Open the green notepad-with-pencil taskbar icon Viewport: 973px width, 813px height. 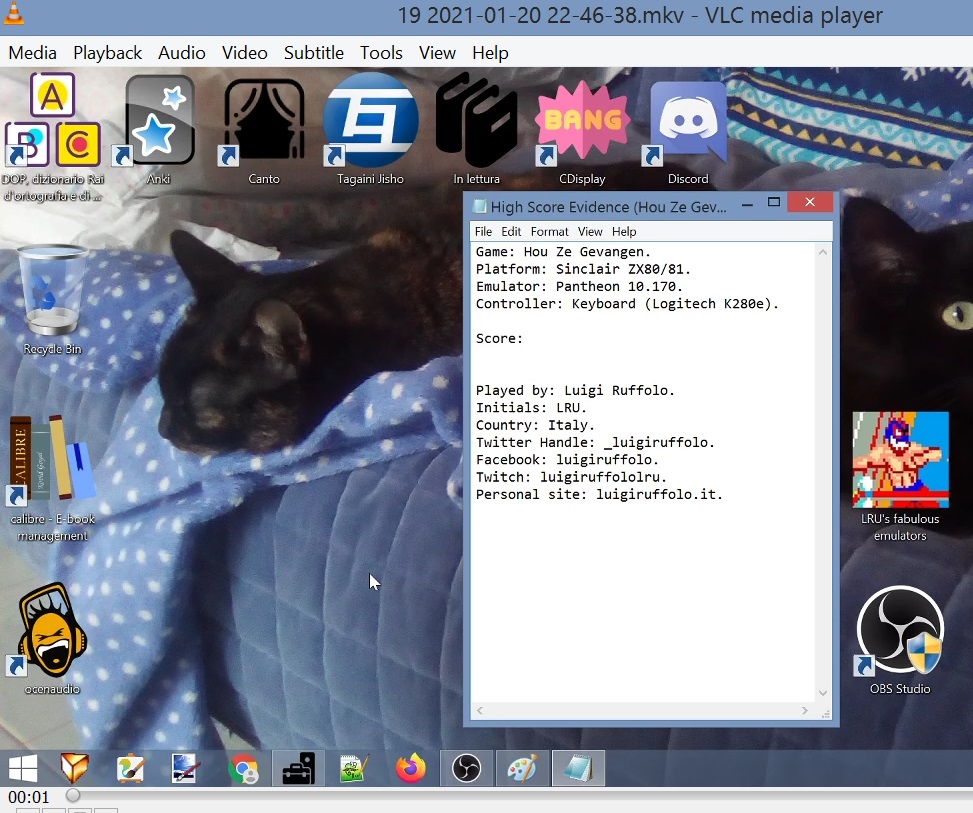point(354,768)
